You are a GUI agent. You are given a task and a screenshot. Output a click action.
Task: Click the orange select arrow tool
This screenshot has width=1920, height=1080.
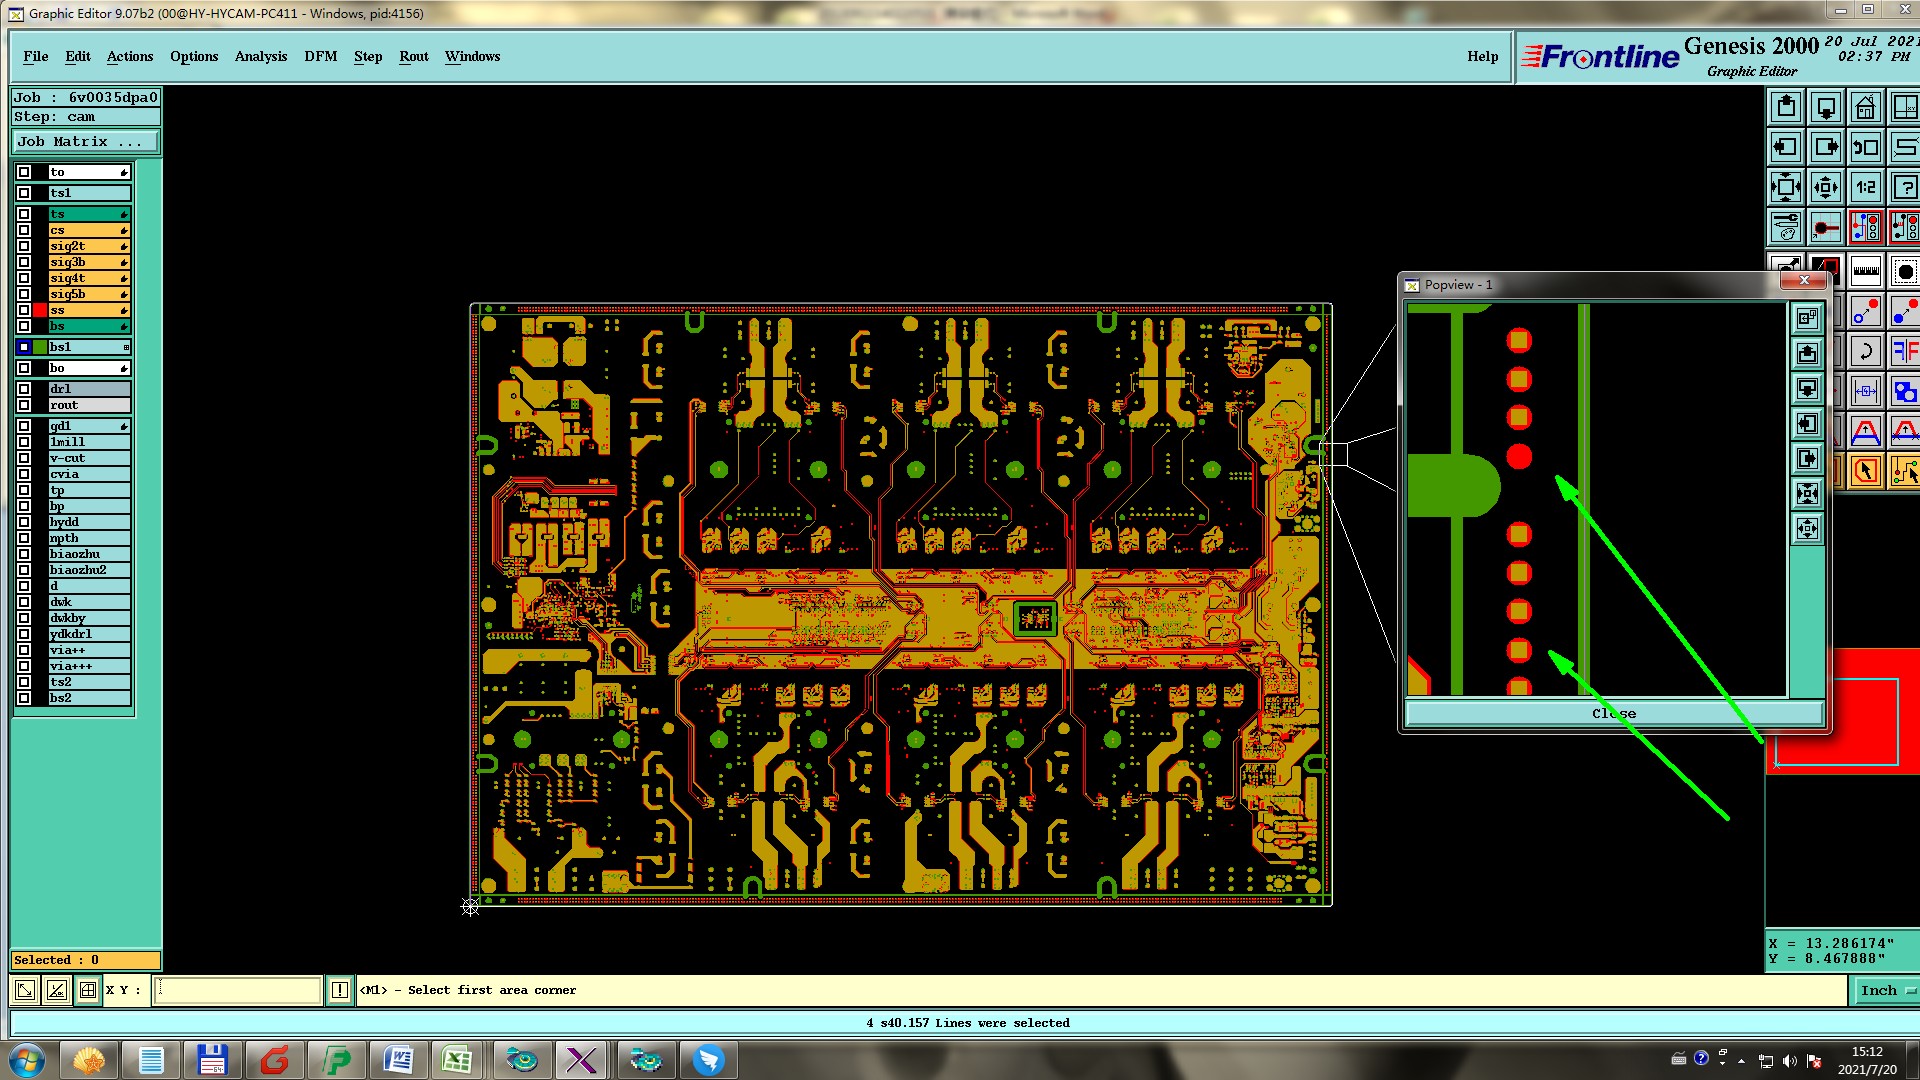click(1866, 471)
